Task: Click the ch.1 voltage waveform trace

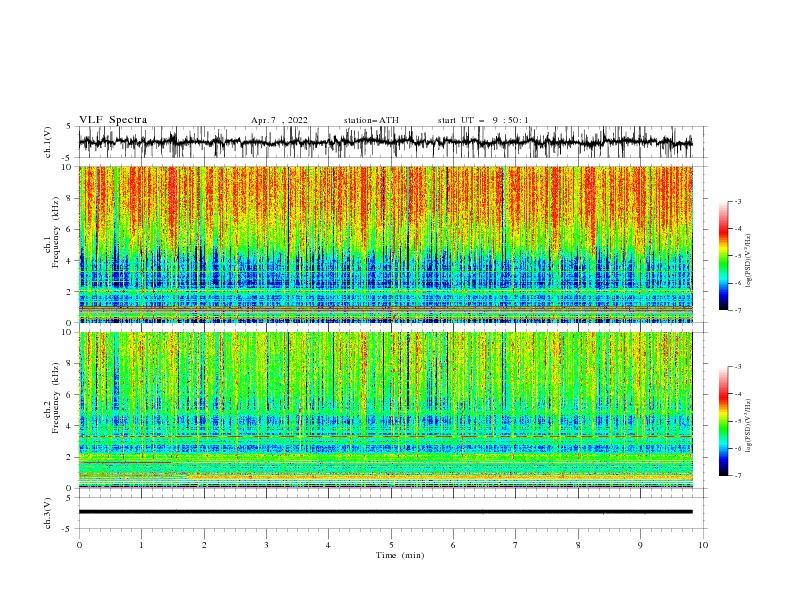Action: tap(385, 142)
